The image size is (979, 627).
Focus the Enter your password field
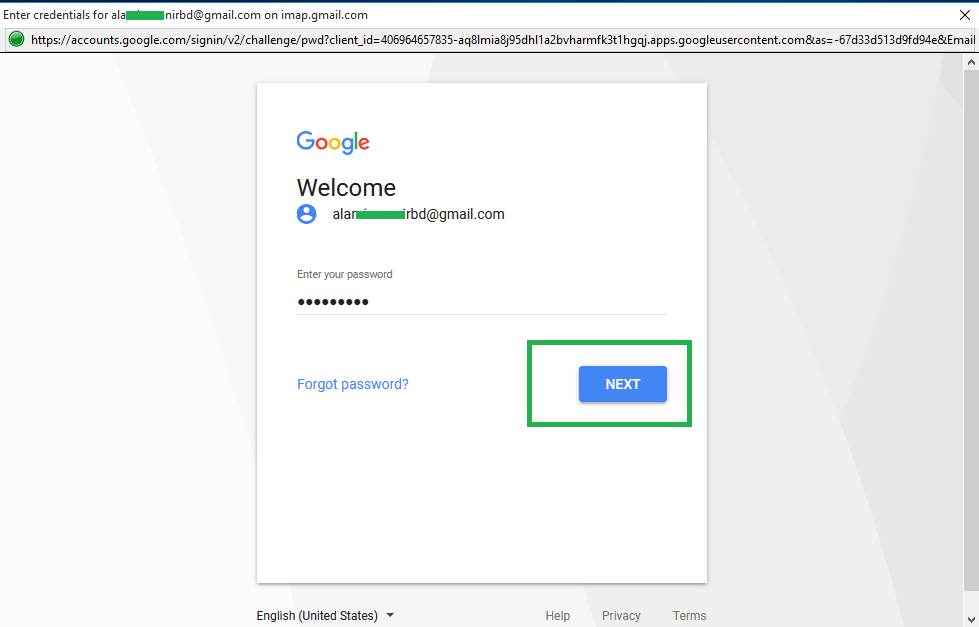tap(481, 302)
